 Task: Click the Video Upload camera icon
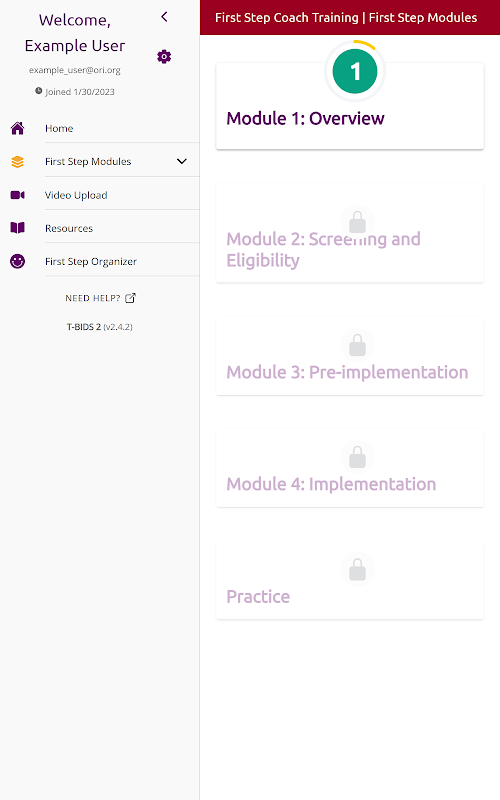pos(17,195)
